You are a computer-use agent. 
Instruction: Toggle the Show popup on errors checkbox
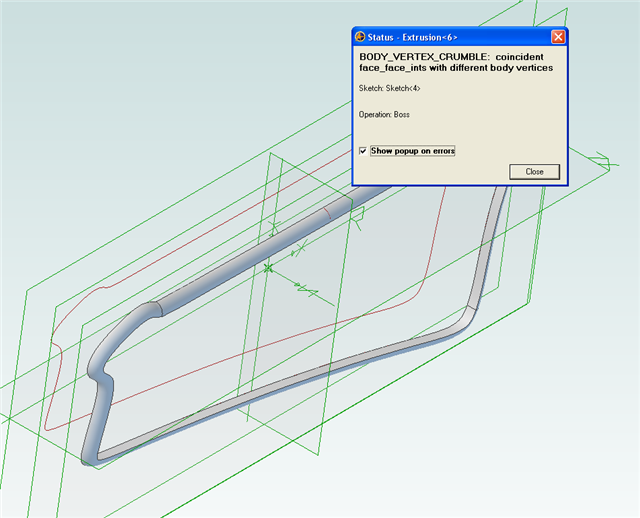point(363,151)
